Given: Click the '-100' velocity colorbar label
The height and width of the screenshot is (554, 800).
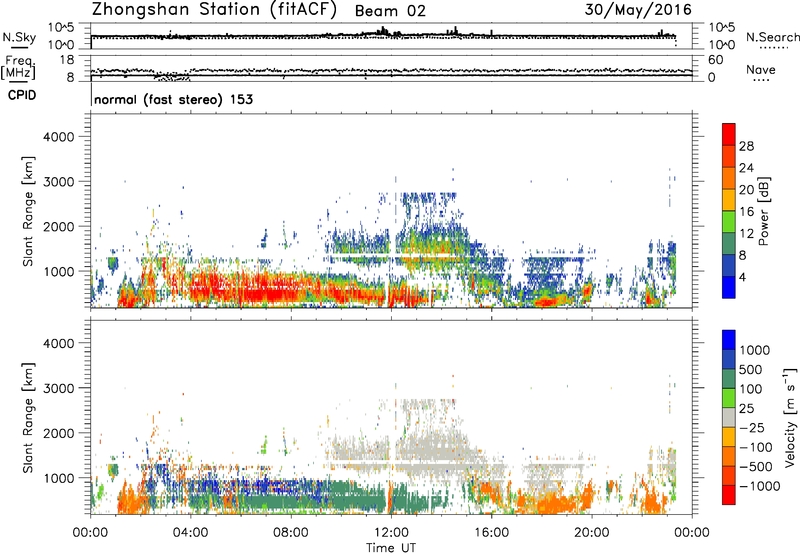Looking at the screenshot, I should coord(756,447).
